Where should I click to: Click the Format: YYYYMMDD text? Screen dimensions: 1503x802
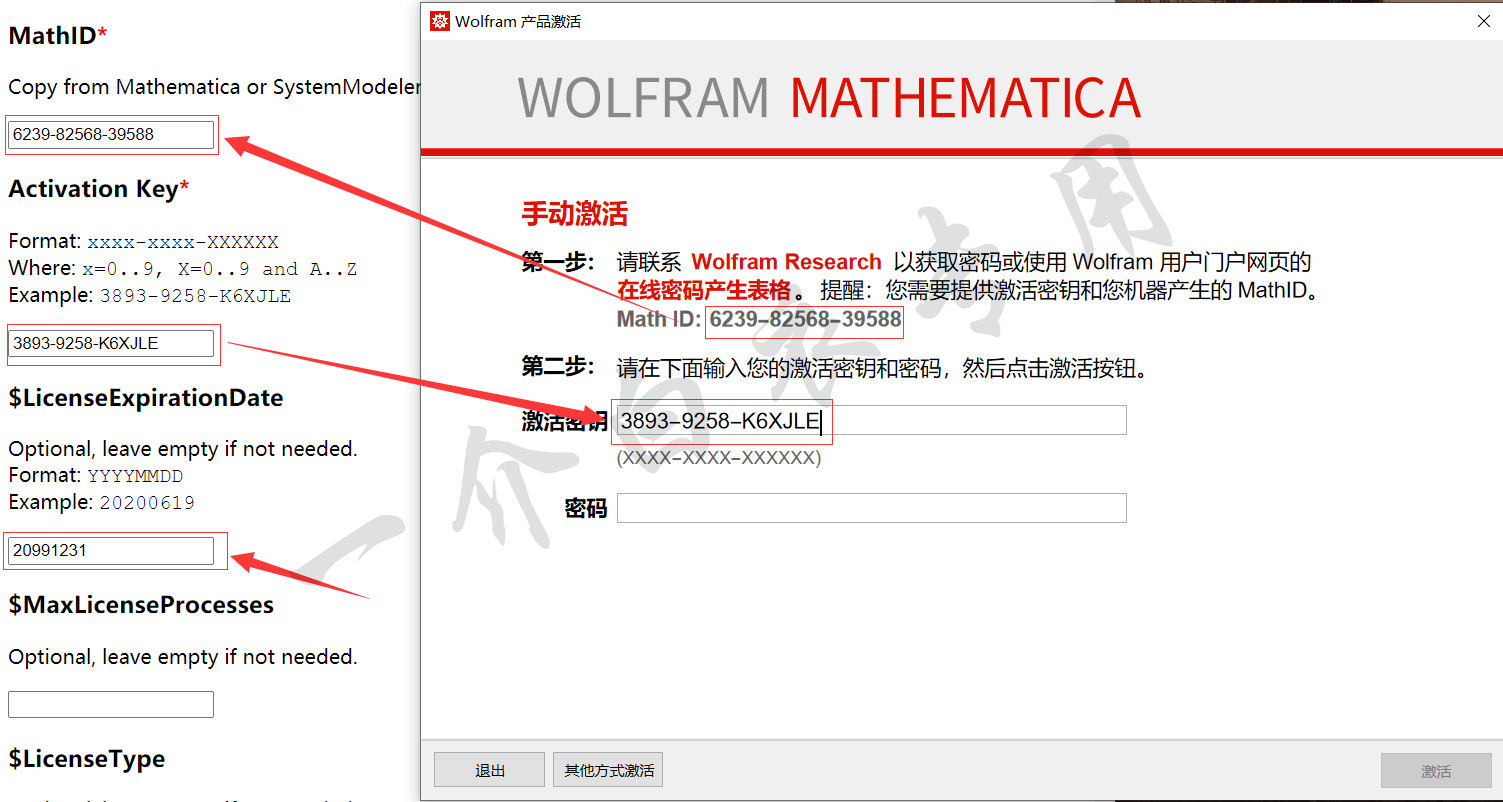(96, 476)
